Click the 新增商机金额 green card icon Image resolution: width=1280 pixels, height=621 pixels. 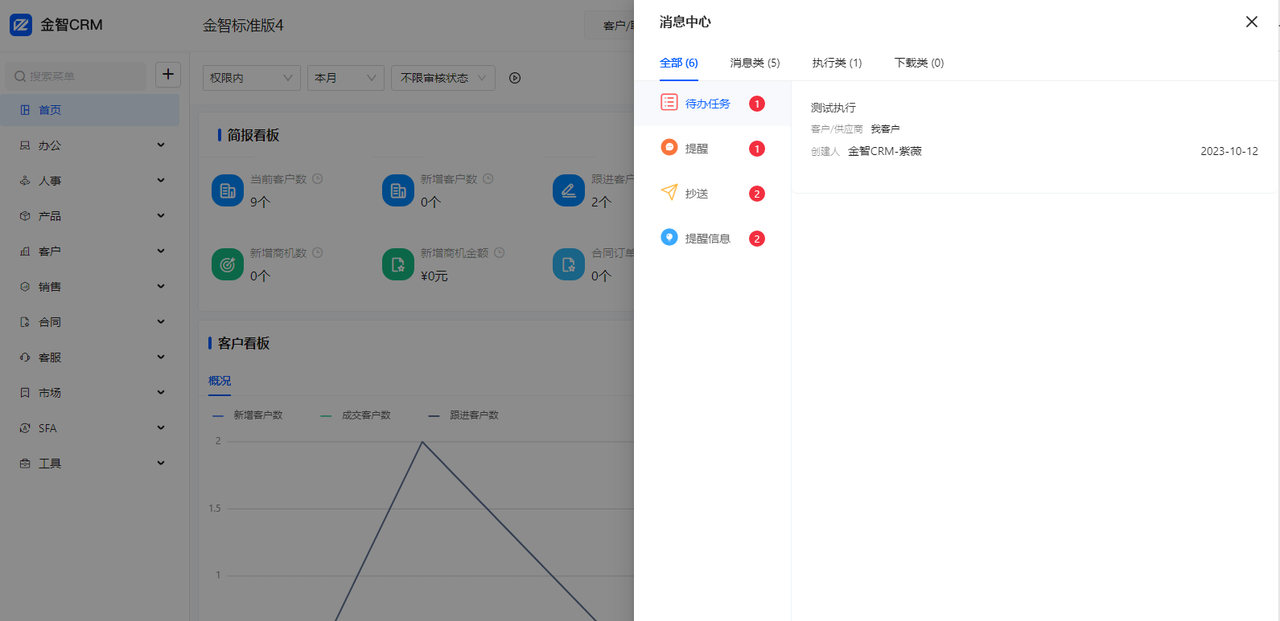(x=398, y=264)
